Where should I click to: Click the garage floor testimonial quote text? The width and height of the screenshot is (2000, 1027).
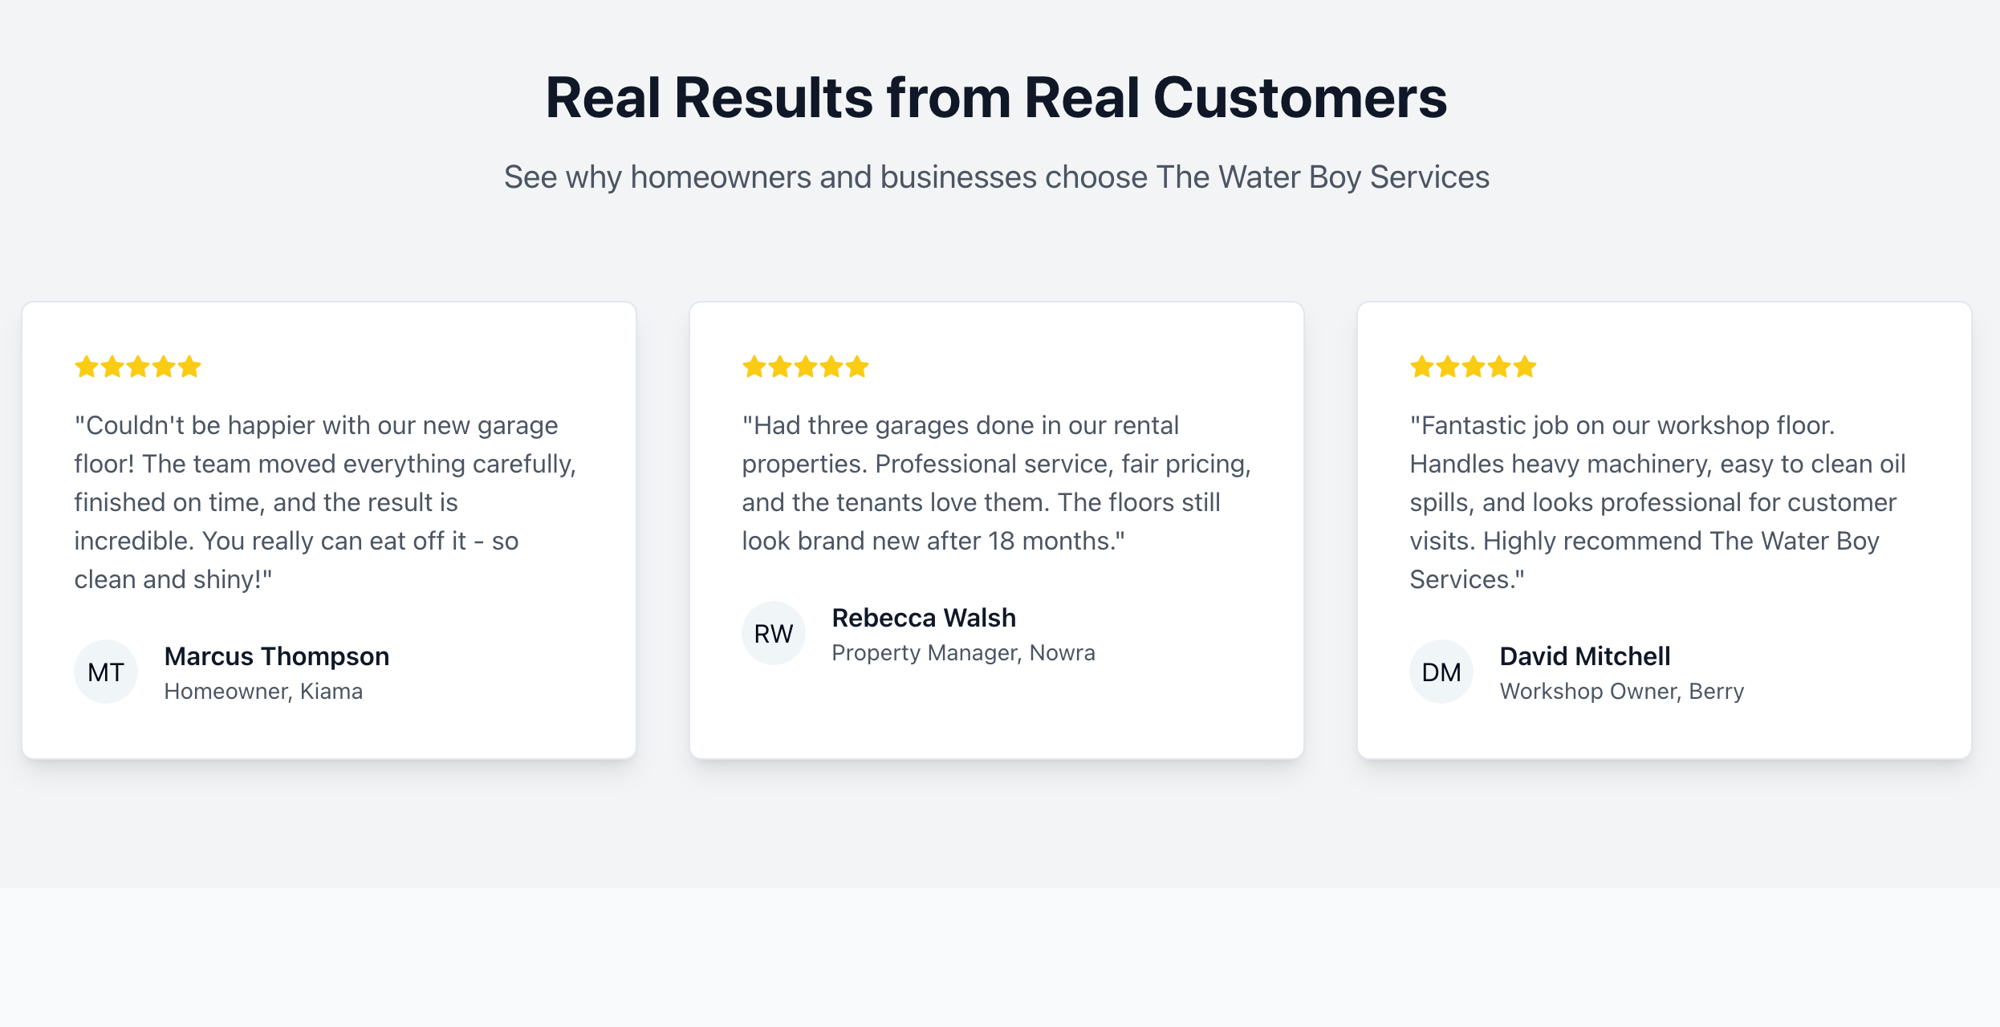point(326,502)
